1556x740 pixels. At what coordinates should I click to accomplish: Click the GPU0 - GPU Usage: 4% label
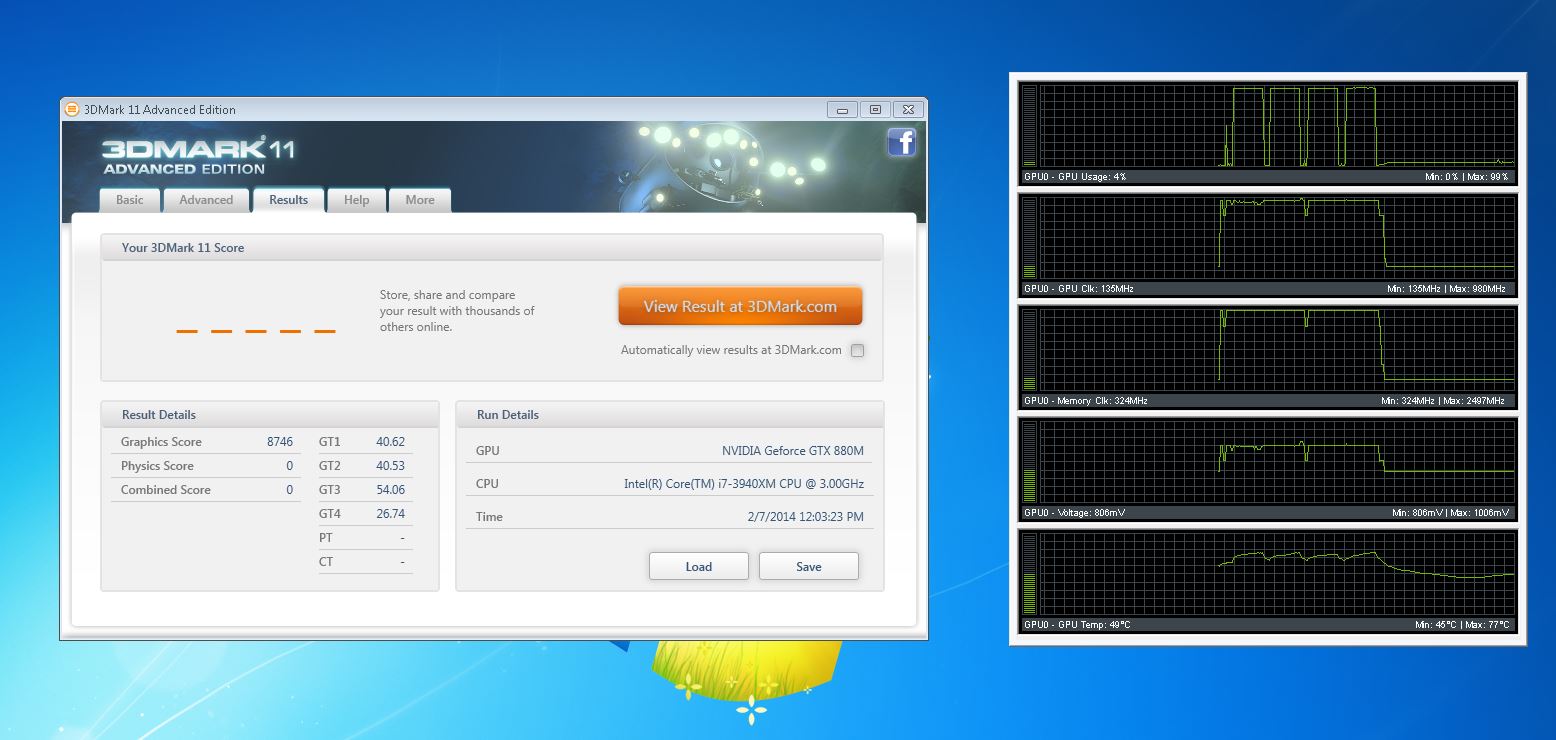pyautogui.click(x=1075, y=177)
